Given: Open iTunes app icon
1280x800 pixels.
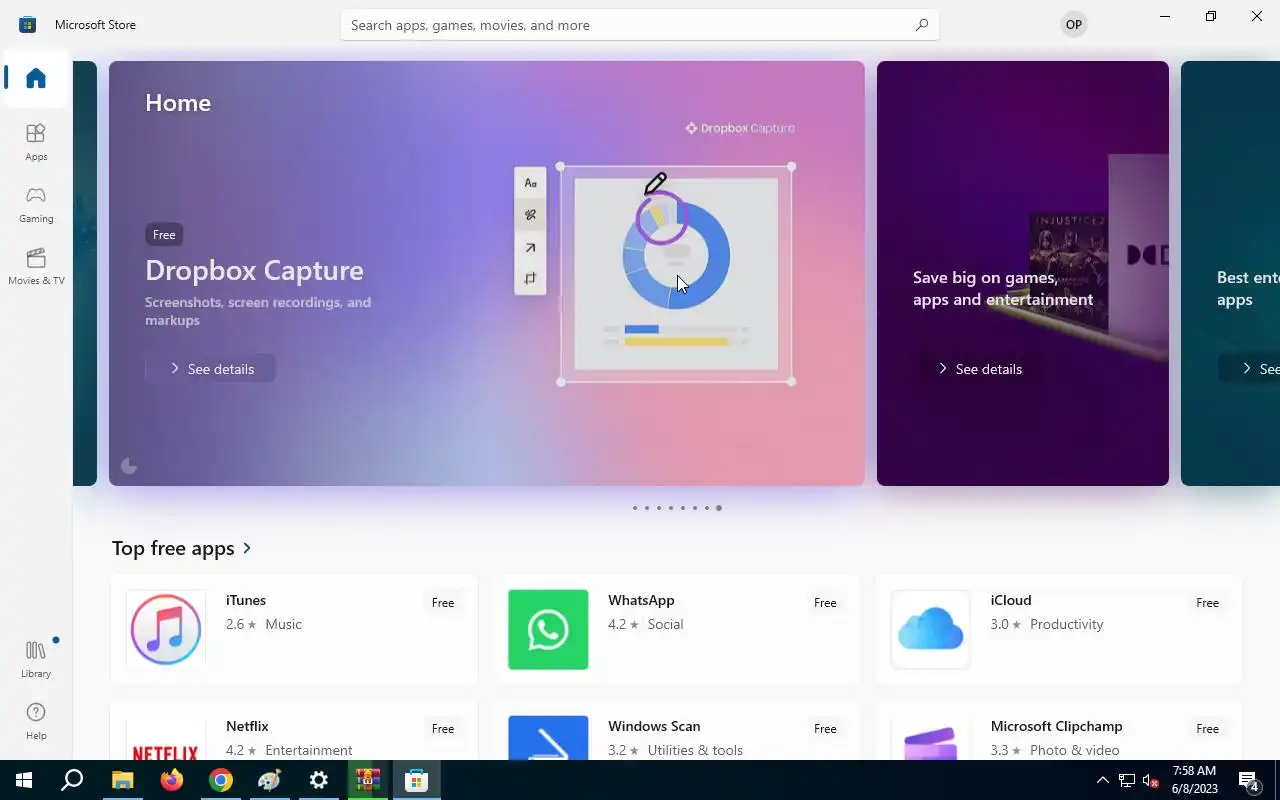Looking at the screenshot, I should (x=166, y=629).
